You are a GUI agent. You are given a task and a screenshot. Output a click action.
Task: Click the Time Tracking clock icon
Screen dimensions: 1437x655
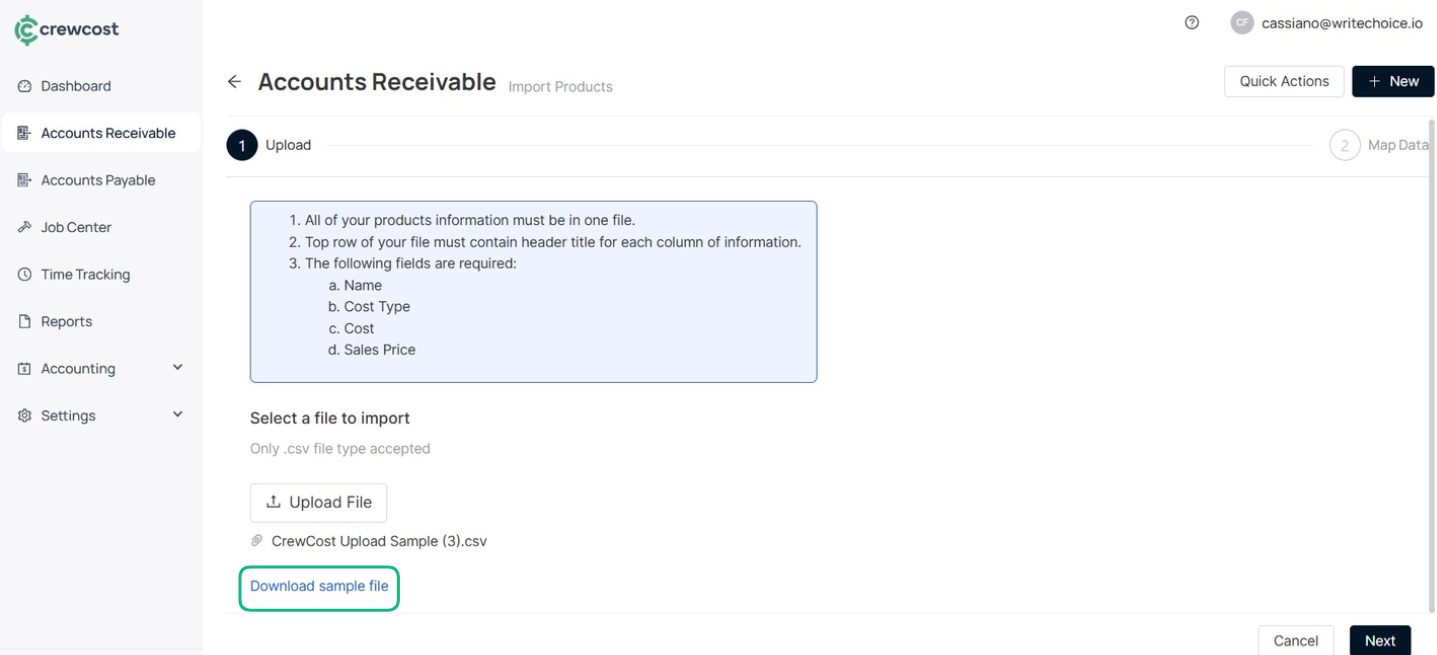pos(24,274)
